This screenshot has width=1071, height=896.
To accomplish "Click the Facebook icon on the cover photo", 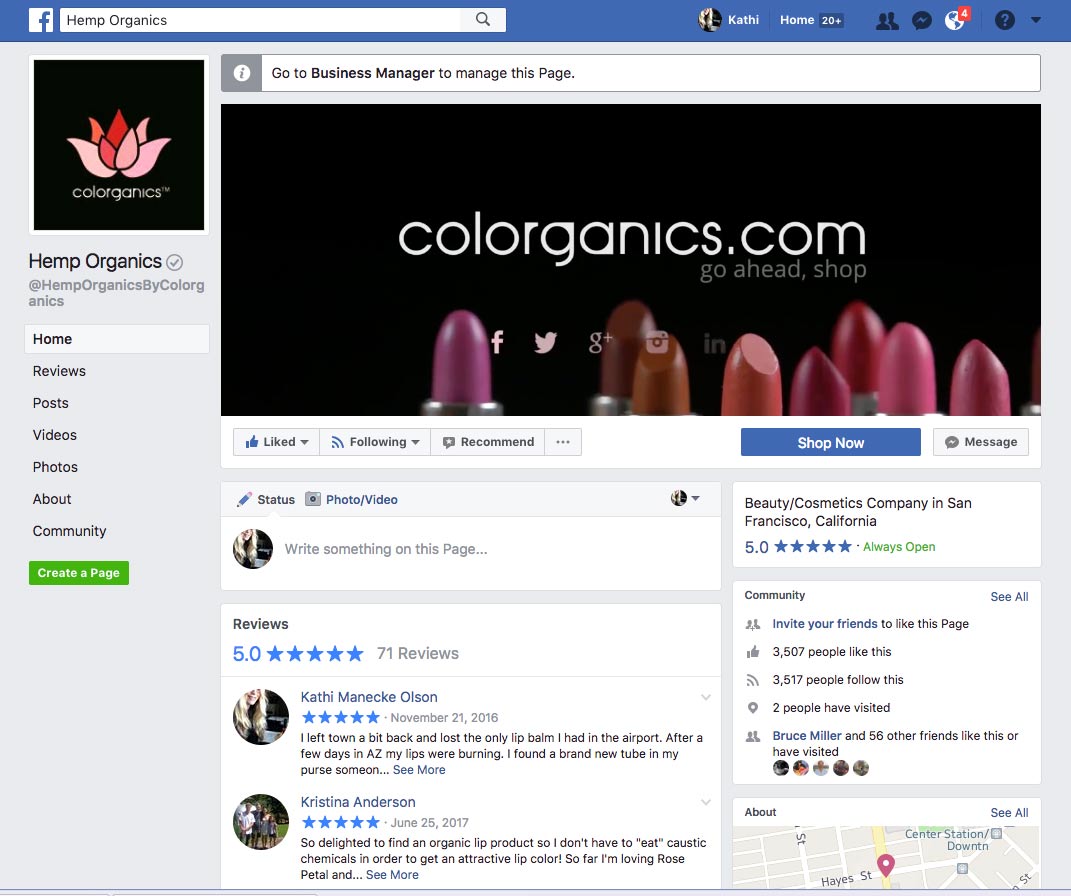I will point(497,341).
